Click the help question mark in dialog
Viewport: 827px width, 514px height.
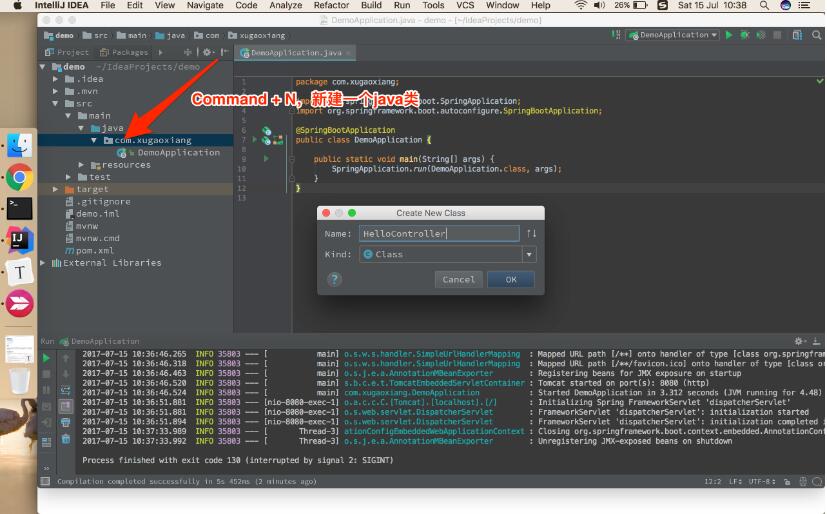pyautogui.click(x=334, y=279)
